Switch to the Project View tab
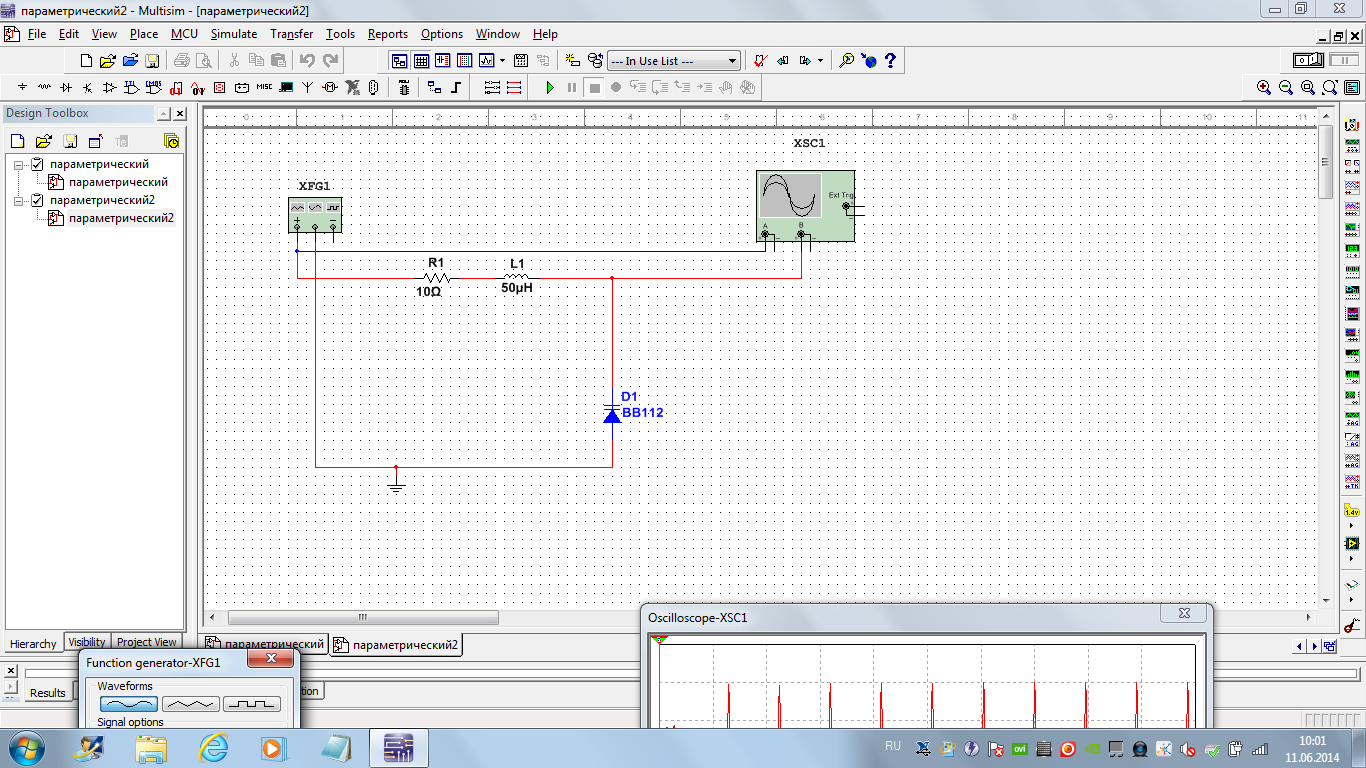 tap(146, 642)
